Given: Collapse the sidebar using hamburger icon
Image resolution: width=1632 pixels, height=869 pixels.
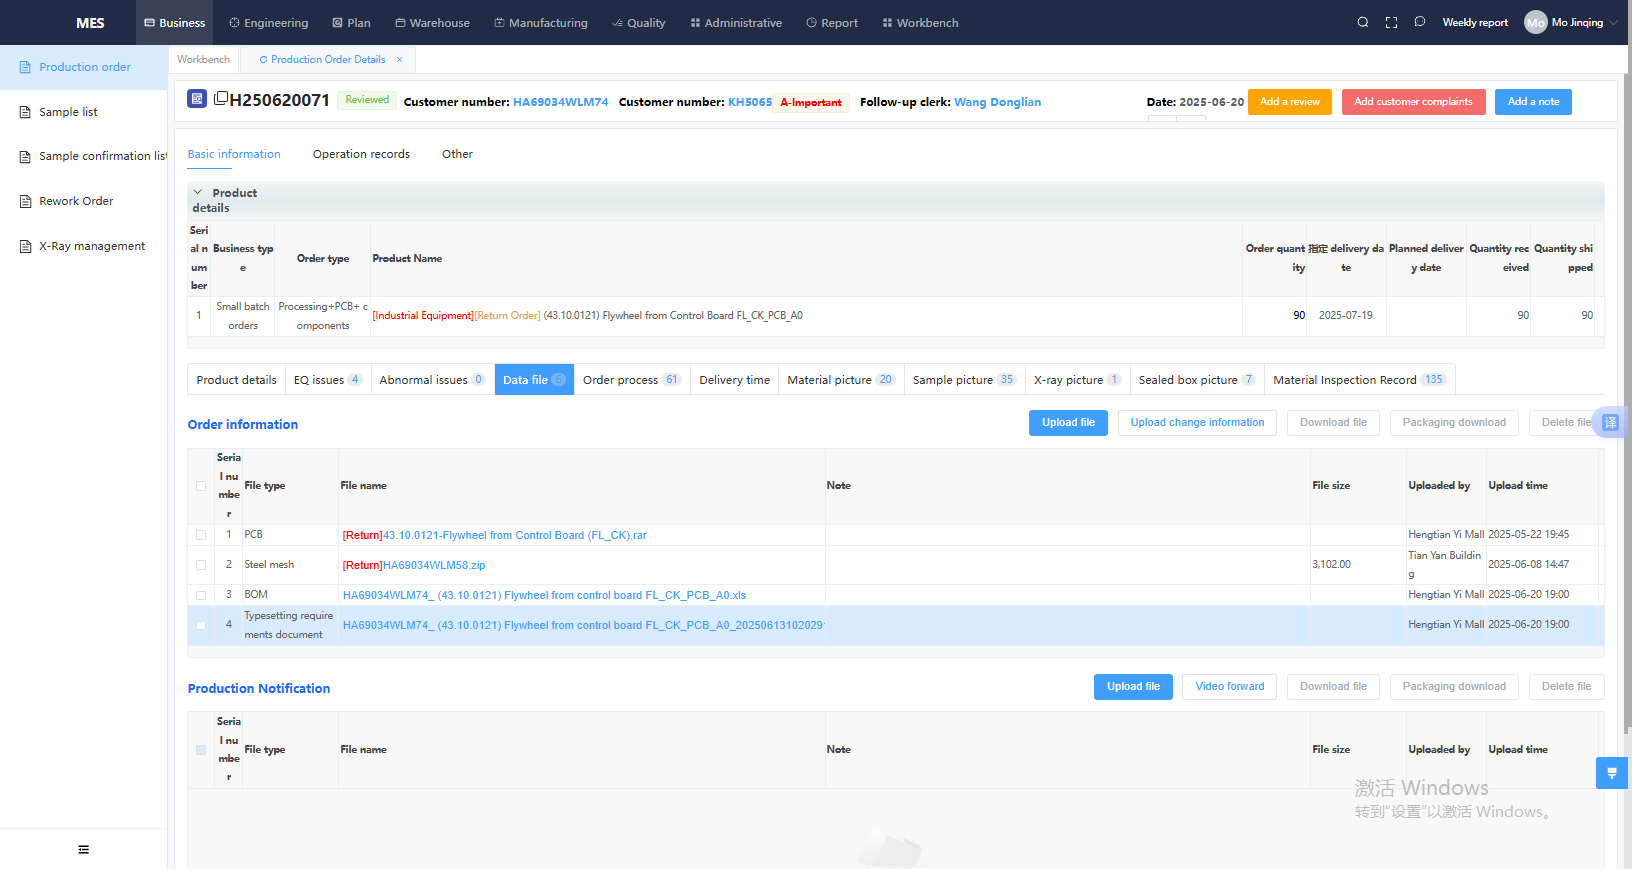Looking at the screenshot, I should [x=83, y=849].
